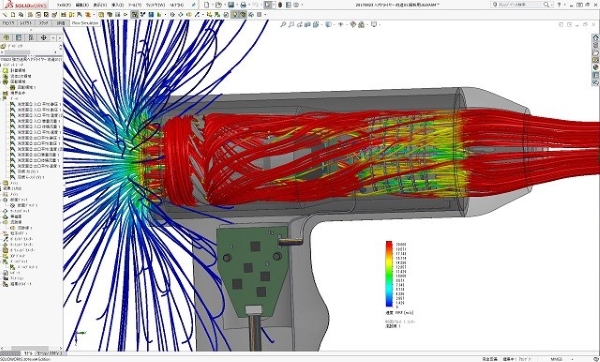Open the Appearances color ball in task pane
Viewport: 600px width, 362px height.
pos(595,67)
